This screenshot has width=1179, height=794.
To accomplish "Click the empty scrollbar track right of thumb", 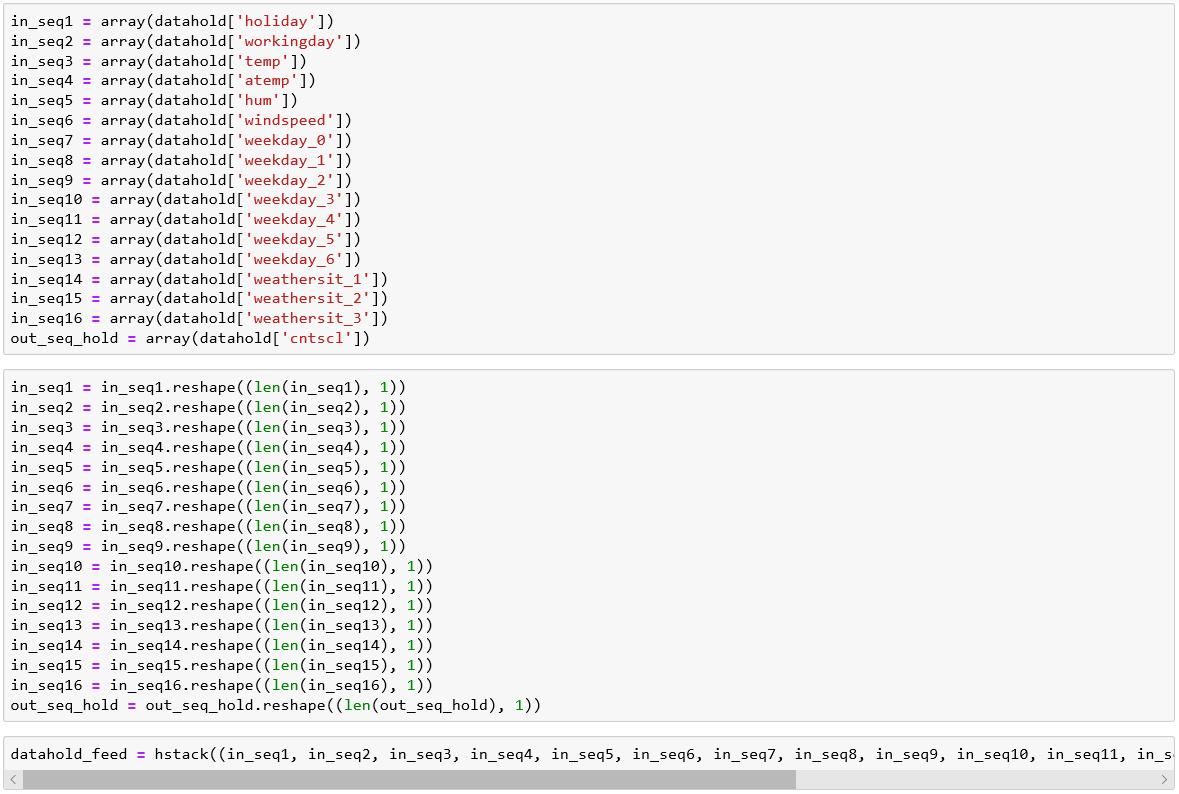I will coord(975,780).
